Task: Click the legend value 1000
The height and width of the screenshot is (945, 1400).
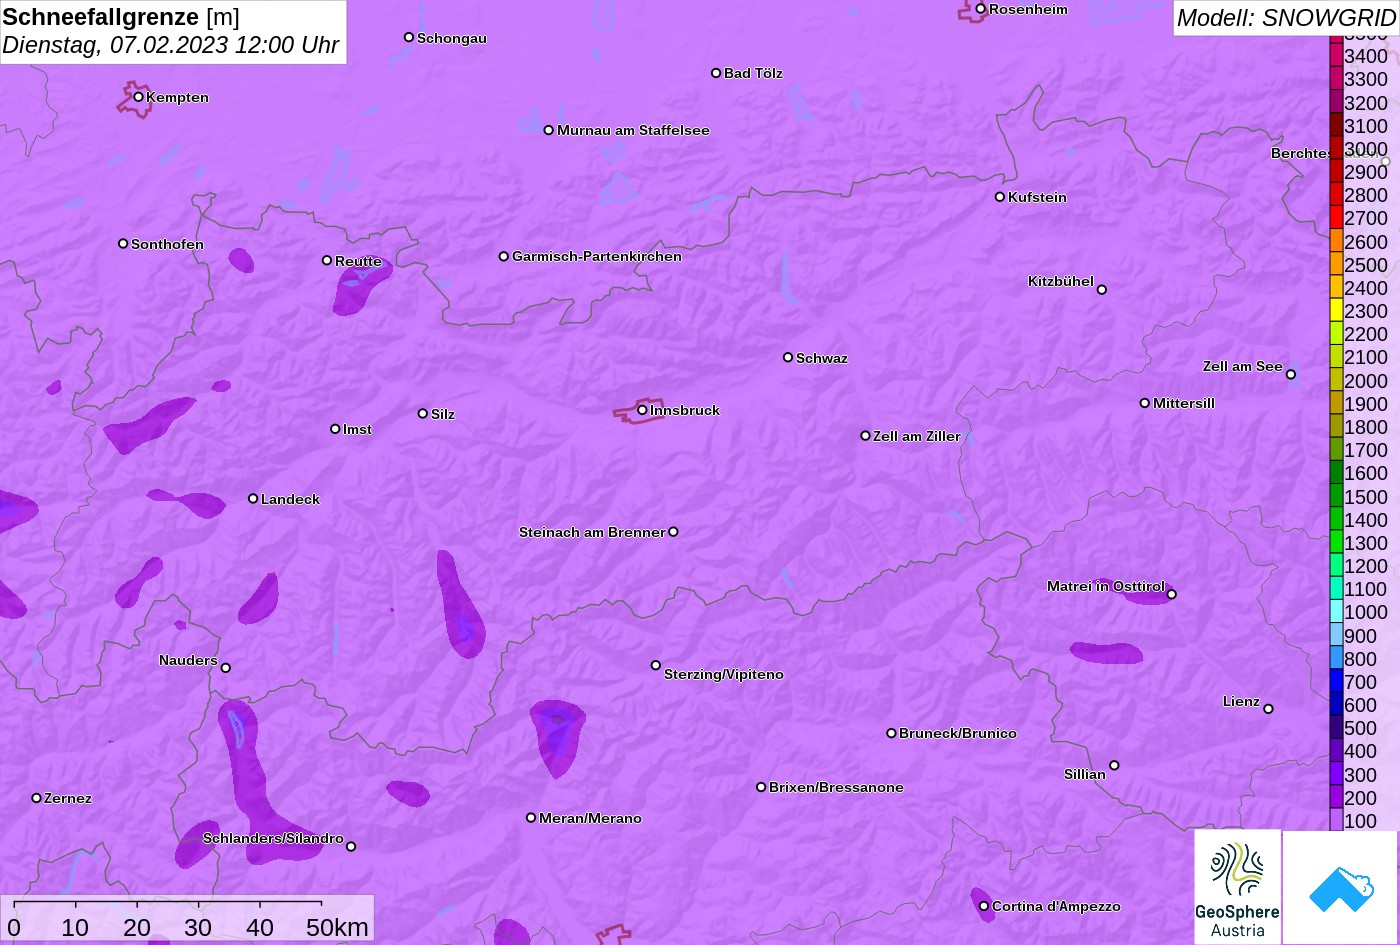Action: [1366, 613]
